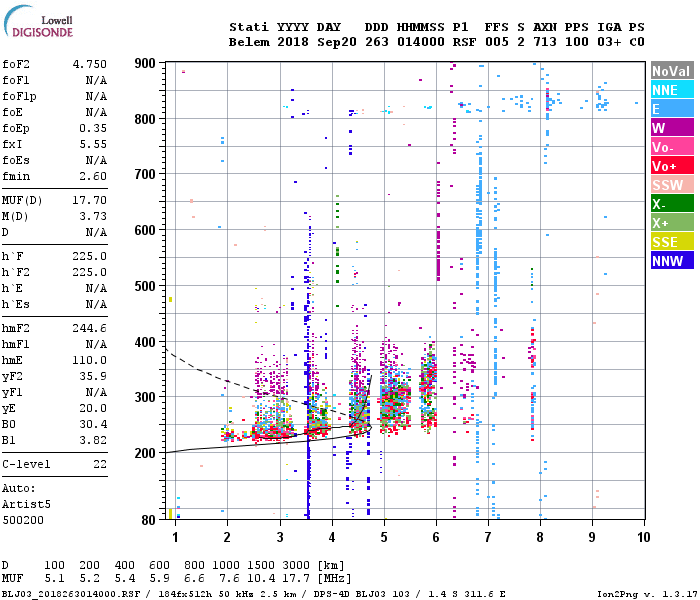The image size is (700, 600).
Task: Click the 80 km height axis label
Action: point(149,520)
